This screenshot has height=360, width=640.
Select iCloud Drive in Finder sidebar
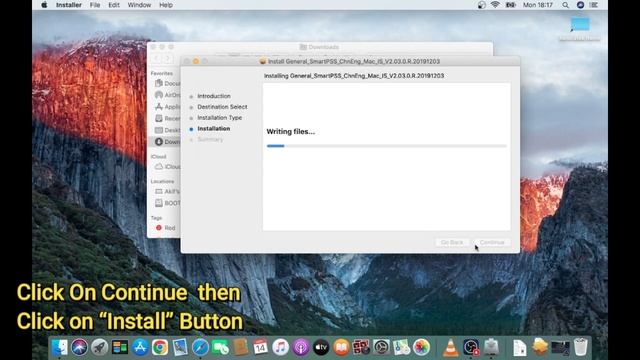(x=167, y=167)
